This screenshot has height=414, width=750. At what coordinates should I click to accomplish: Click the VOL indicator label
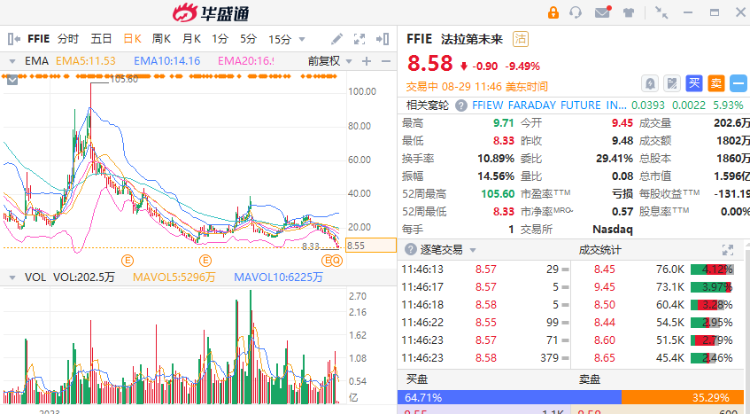click(x=35, y=277)
